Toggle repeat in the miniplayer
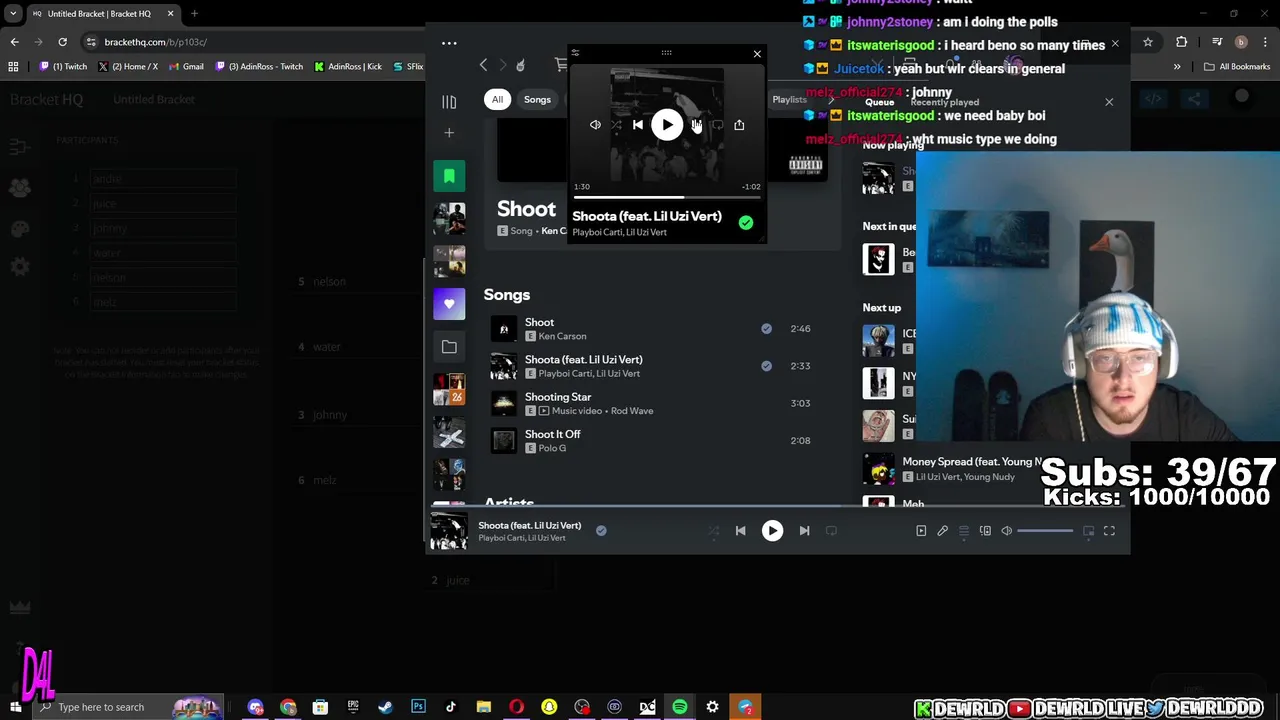 click(717, 125)
